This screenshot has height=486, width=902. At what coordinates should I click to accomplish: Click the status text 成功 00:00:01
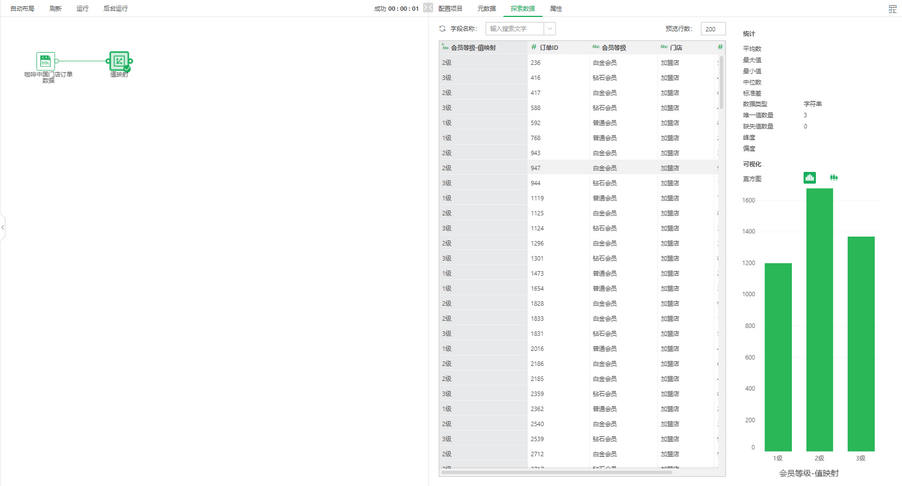(396, 9)
